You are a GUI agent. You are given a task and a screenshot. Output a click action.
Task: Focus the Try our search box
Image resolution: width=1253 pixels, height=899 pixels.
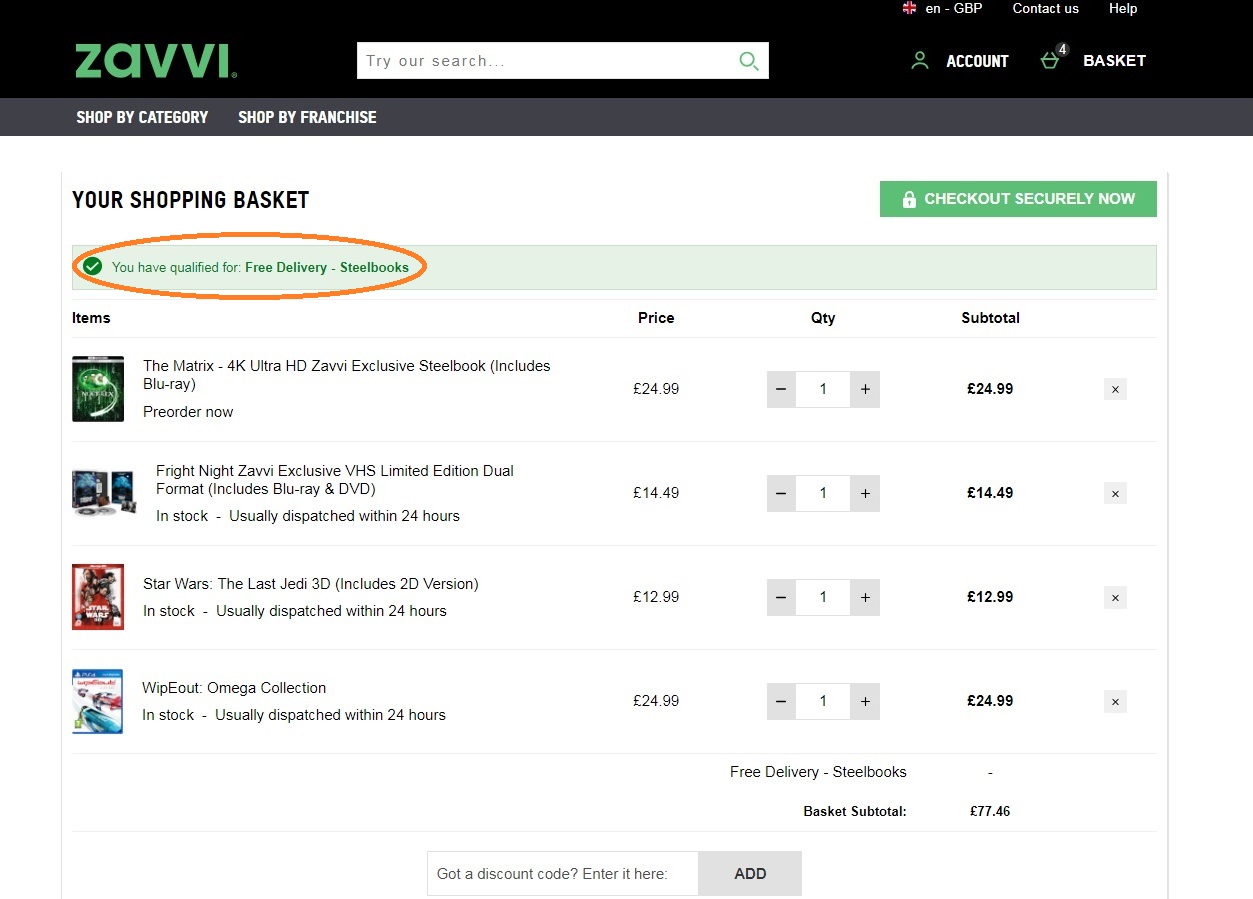[545, 61]
